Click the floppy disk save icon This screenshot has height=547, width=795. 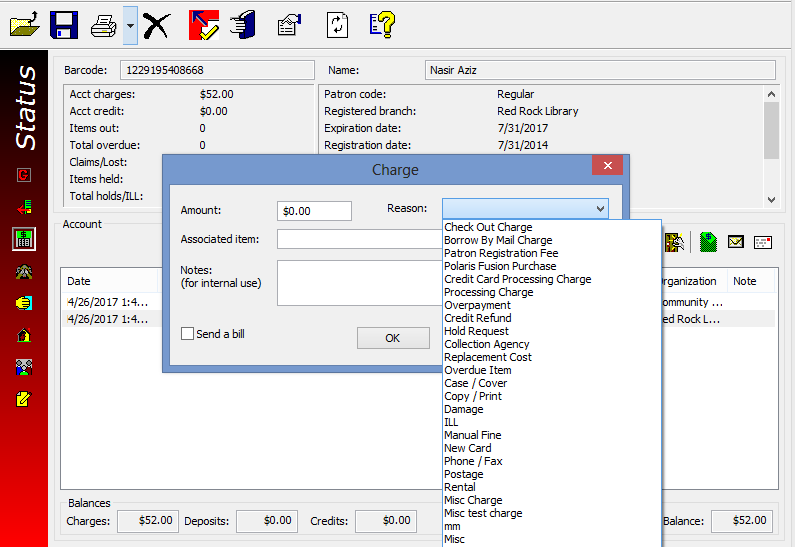pyautogui.click(x=65, y=25)
